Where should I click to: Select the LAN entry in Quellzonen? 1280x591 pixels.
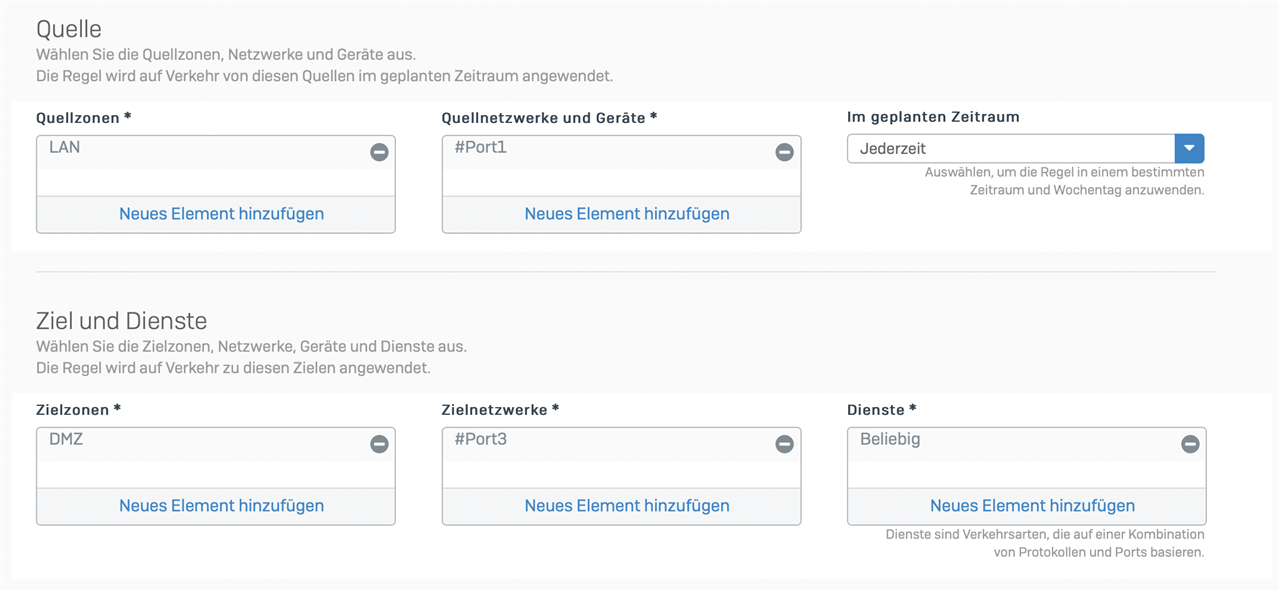point(65,147)
